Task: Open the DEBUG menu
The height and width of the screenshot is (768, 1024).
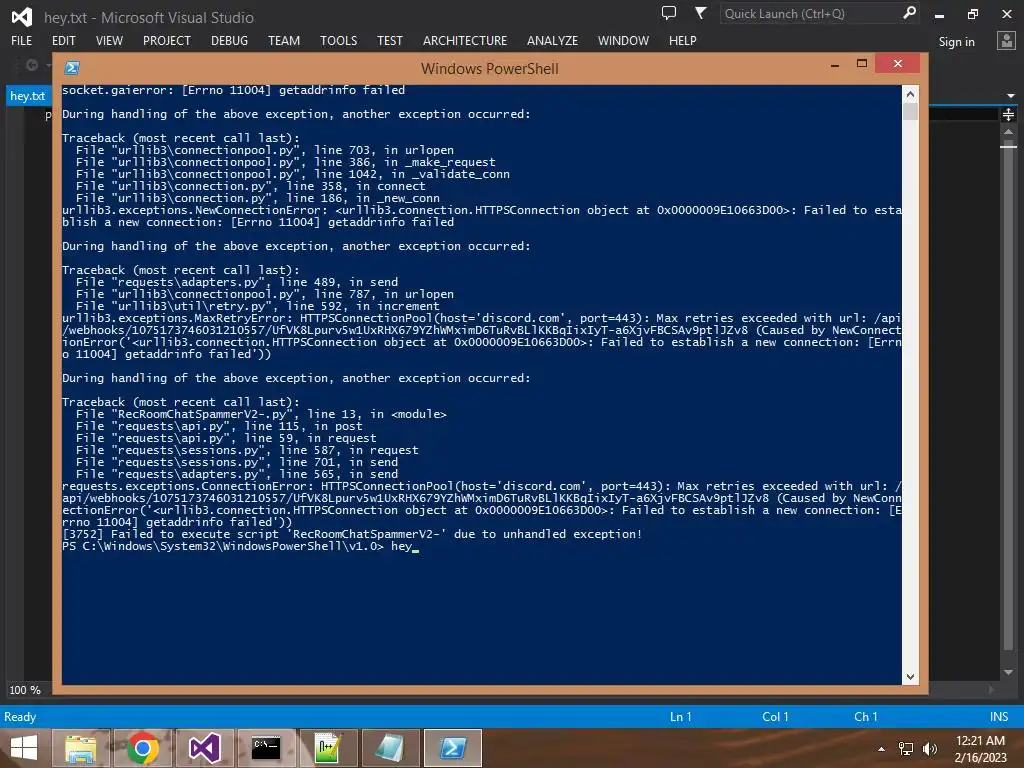Action: 229,40
